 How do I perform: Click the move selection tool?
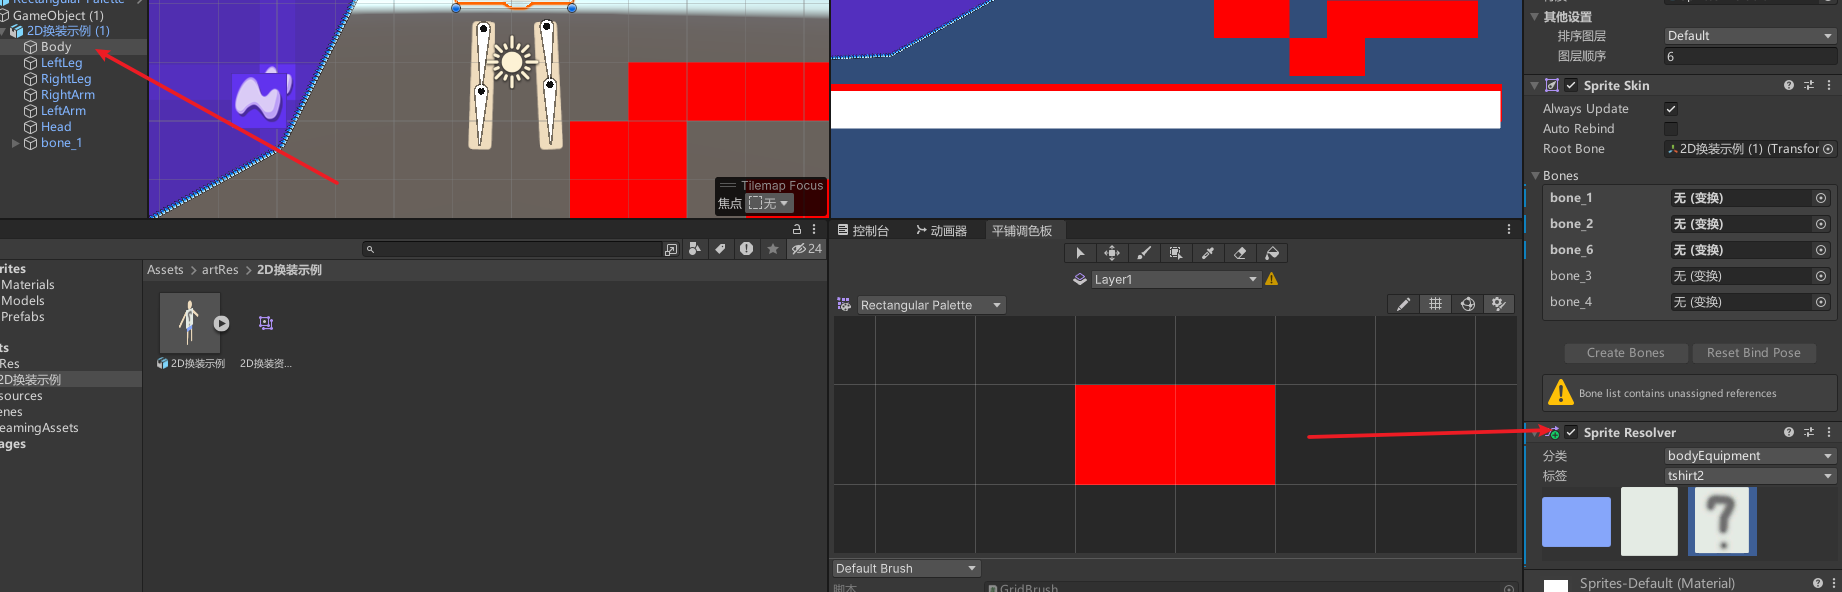coord(1112,253)
